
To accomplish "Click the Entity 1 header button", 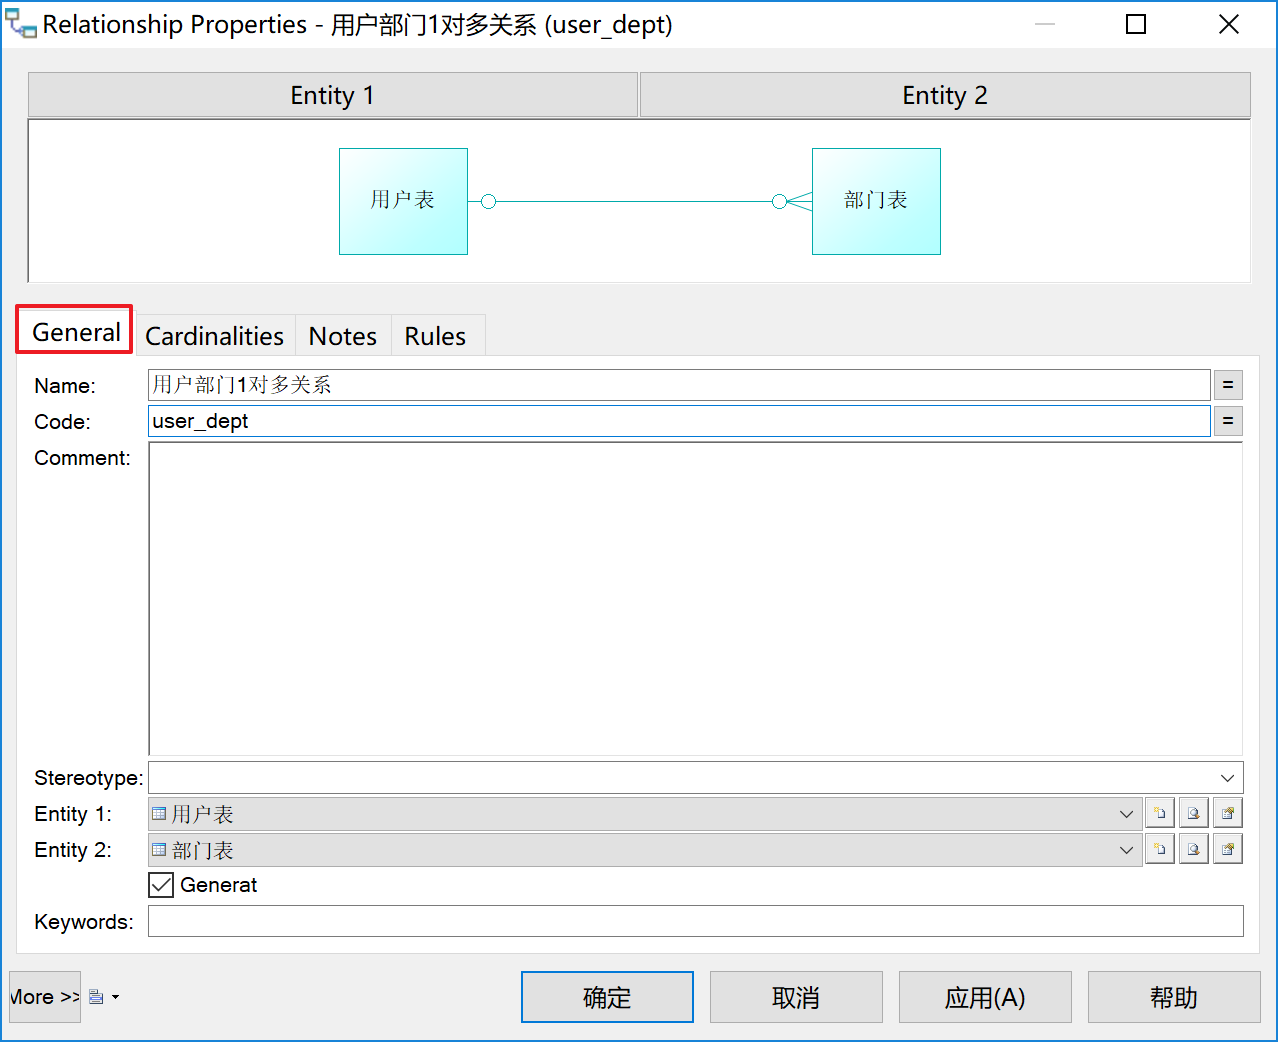I will pyautogui.click(x=332, y=95).
